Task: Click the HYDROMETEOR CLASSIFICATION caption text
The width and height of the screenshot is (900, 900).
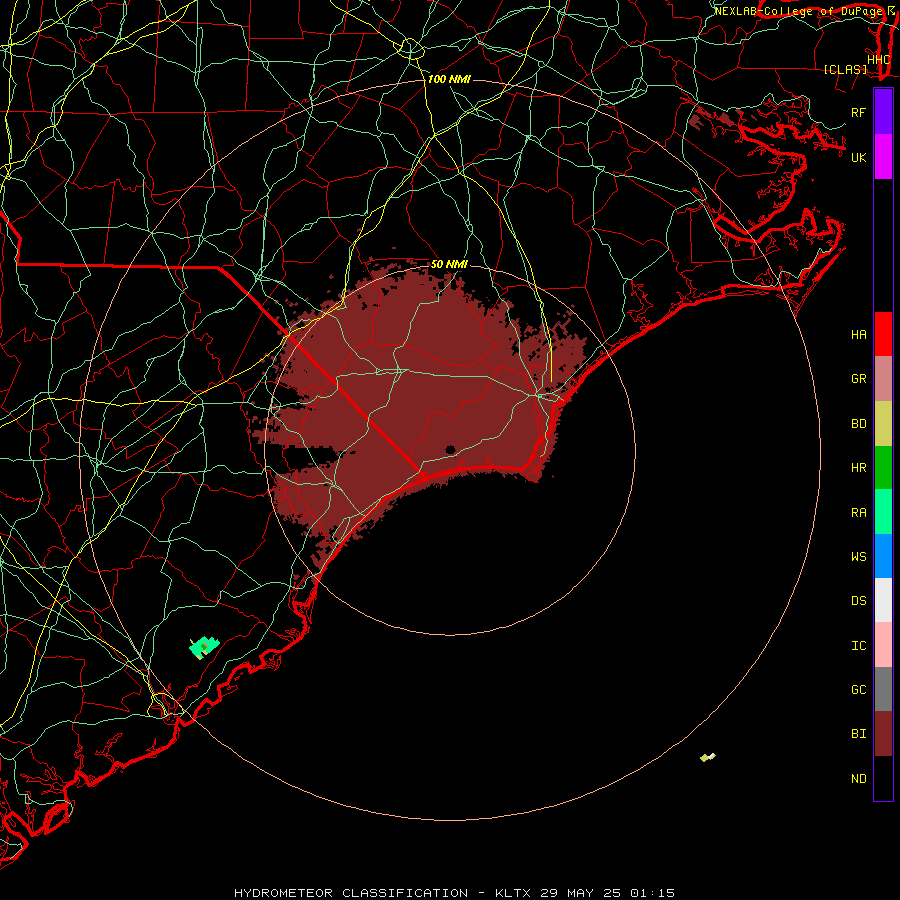Action: pyautogui.click(x=351, y=893)
